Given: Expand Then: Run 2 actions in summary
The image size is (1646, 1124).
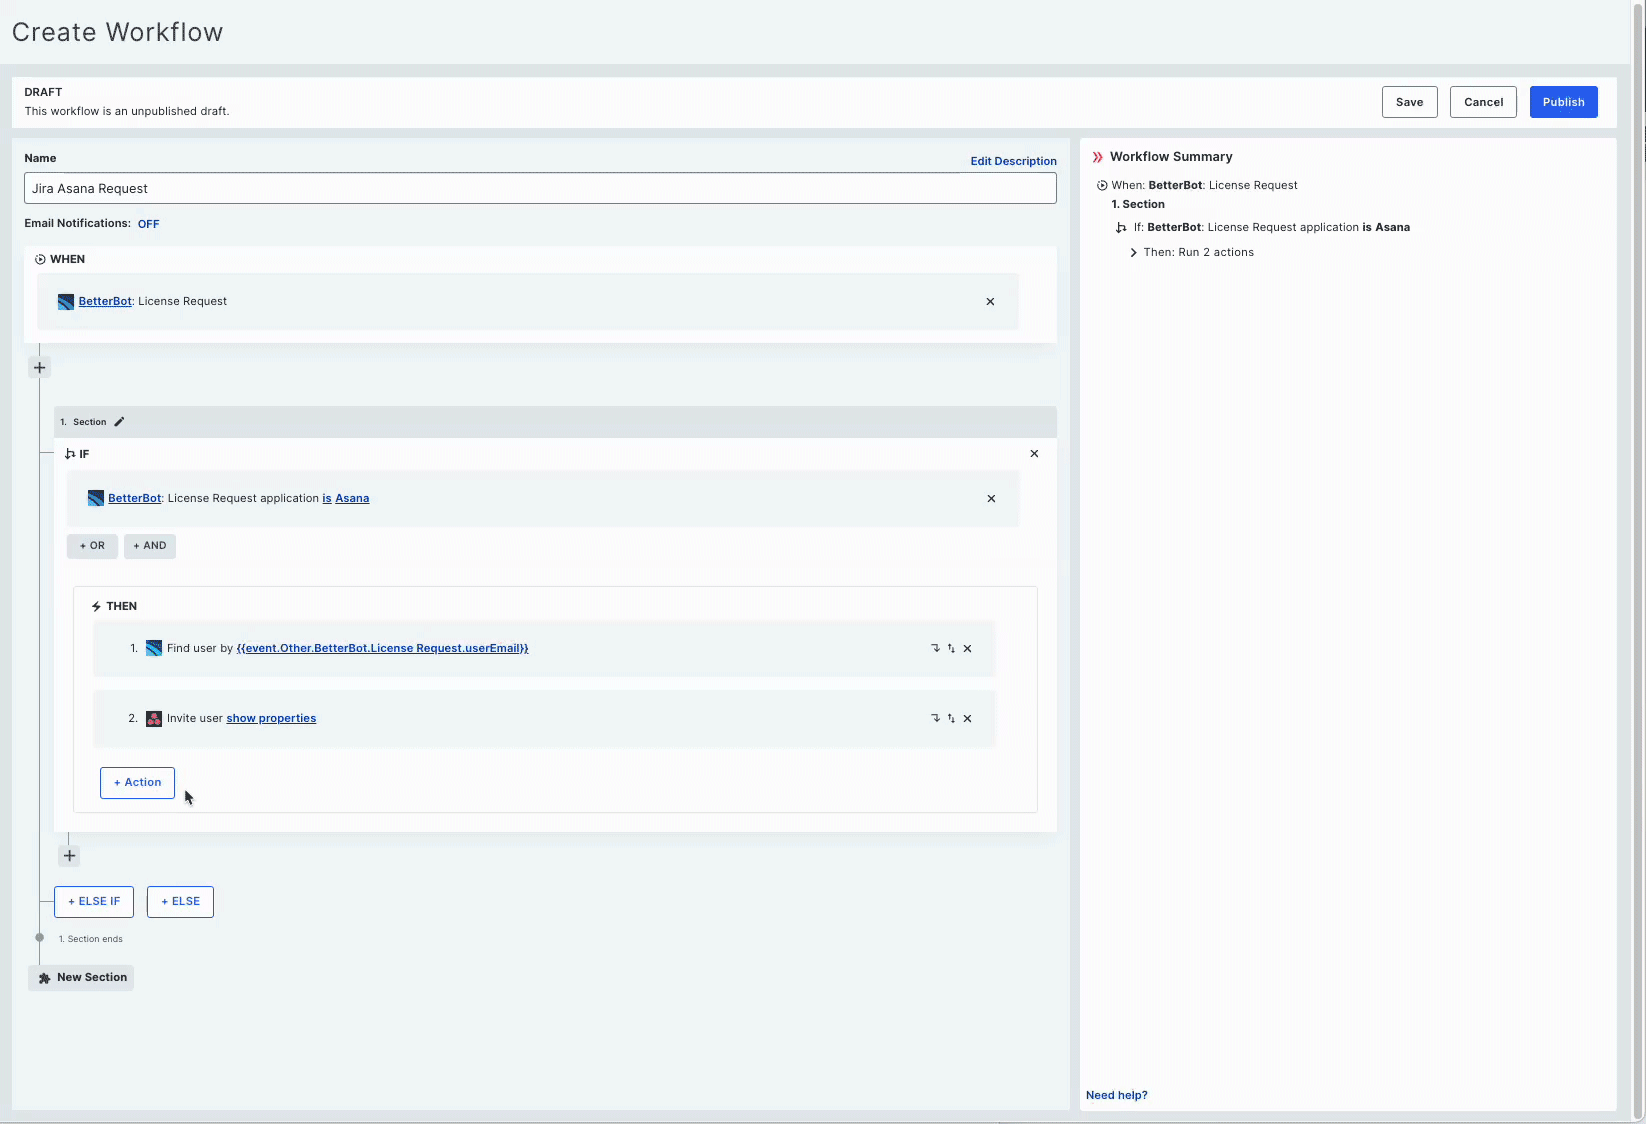Looking at the screenshot, I should pos(1133,253).
